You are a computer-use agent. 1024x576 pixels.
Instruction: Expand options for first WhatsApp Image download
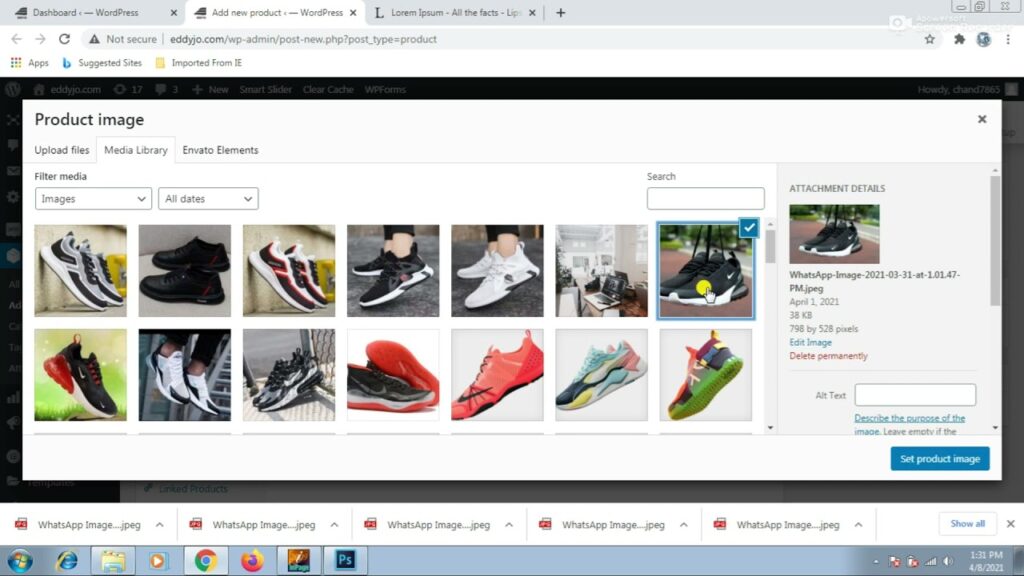160,524
